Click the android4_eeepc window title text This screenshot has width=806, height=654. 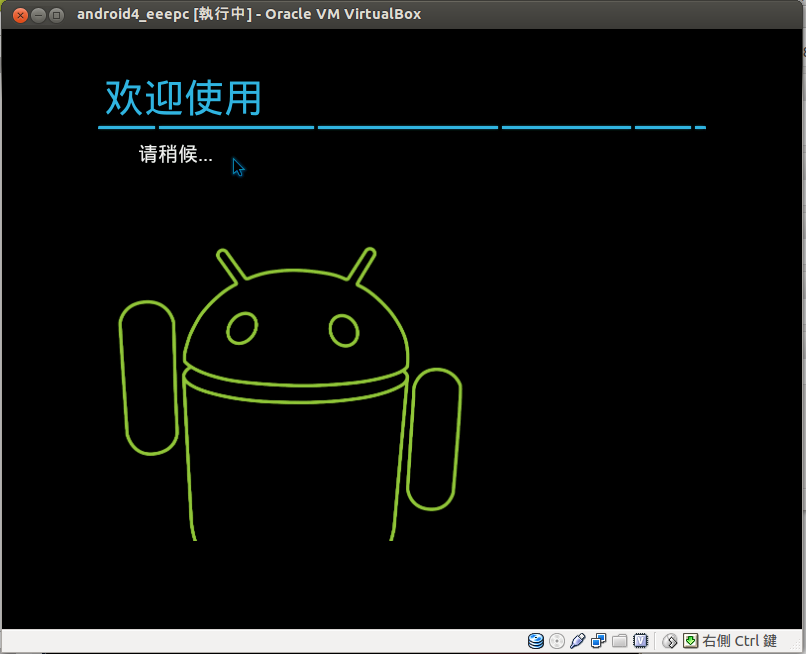[249, 14]
